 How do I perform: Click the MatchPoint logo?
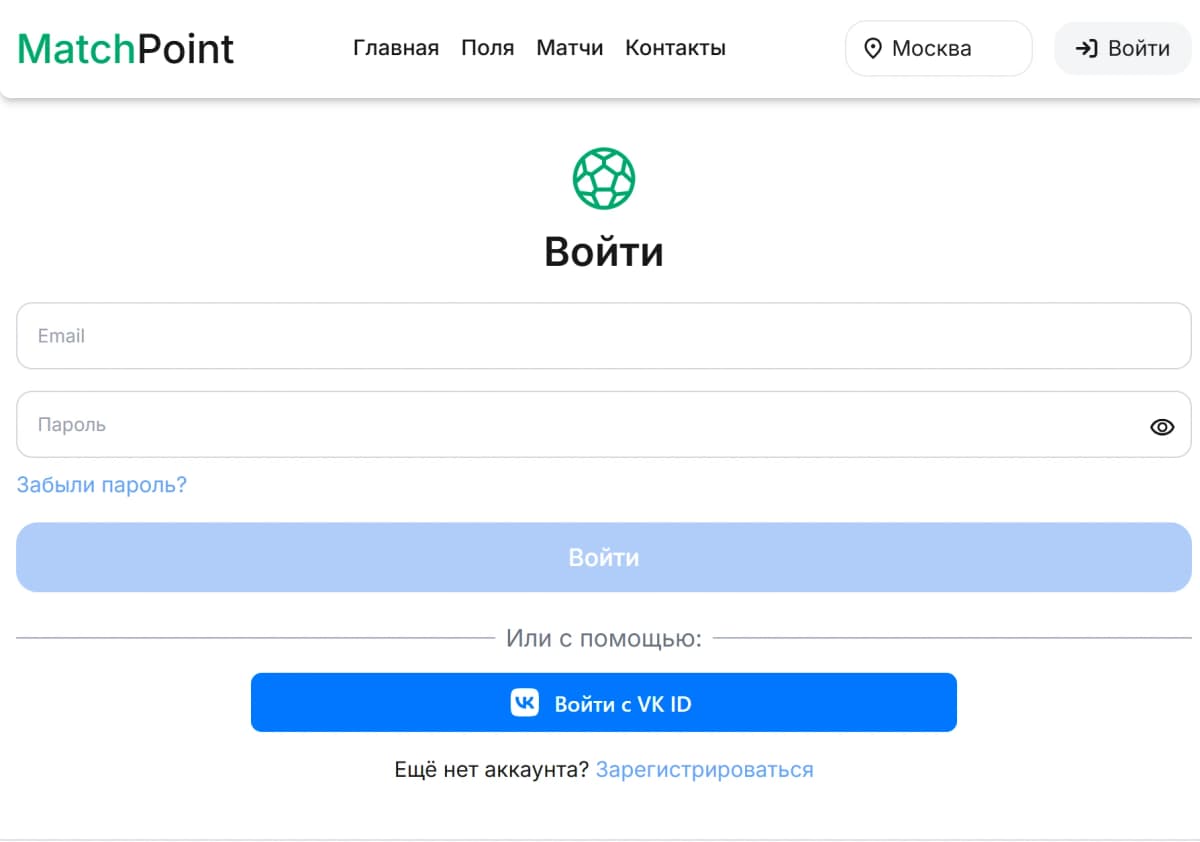pos(126,48)
